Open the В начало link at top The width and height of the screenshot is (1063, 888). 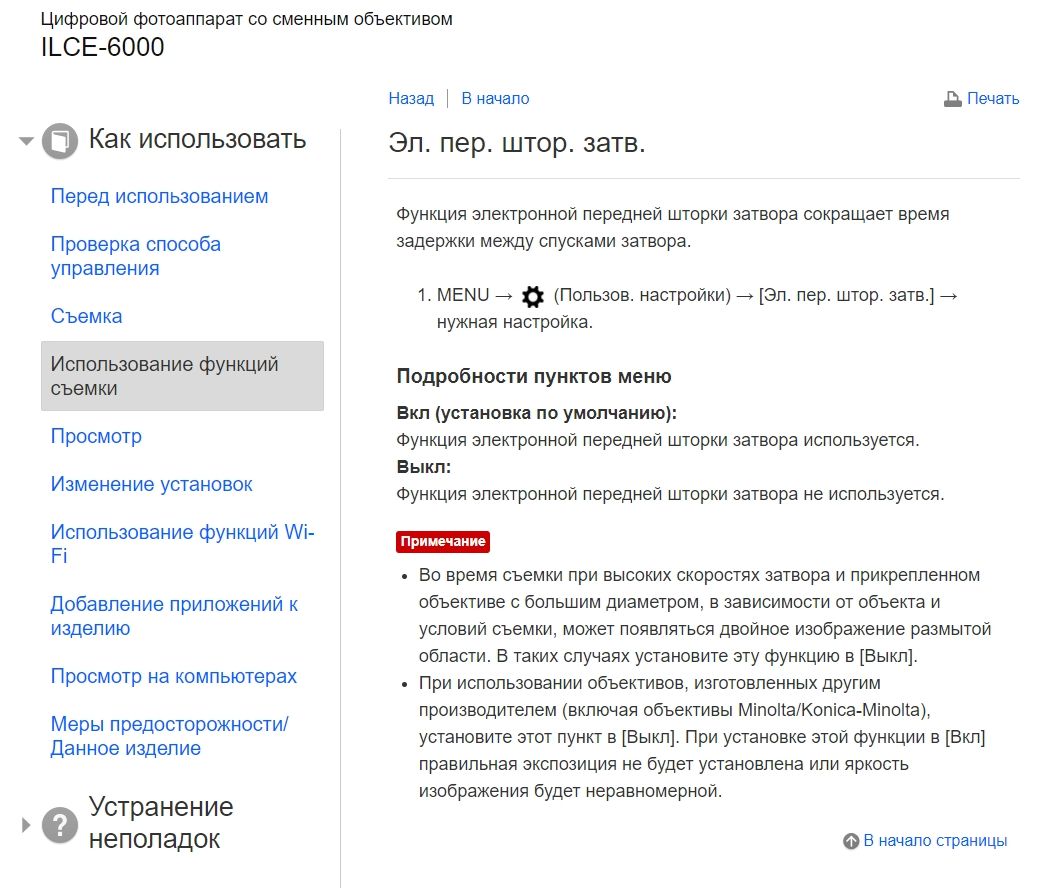[x=495, y=98]
